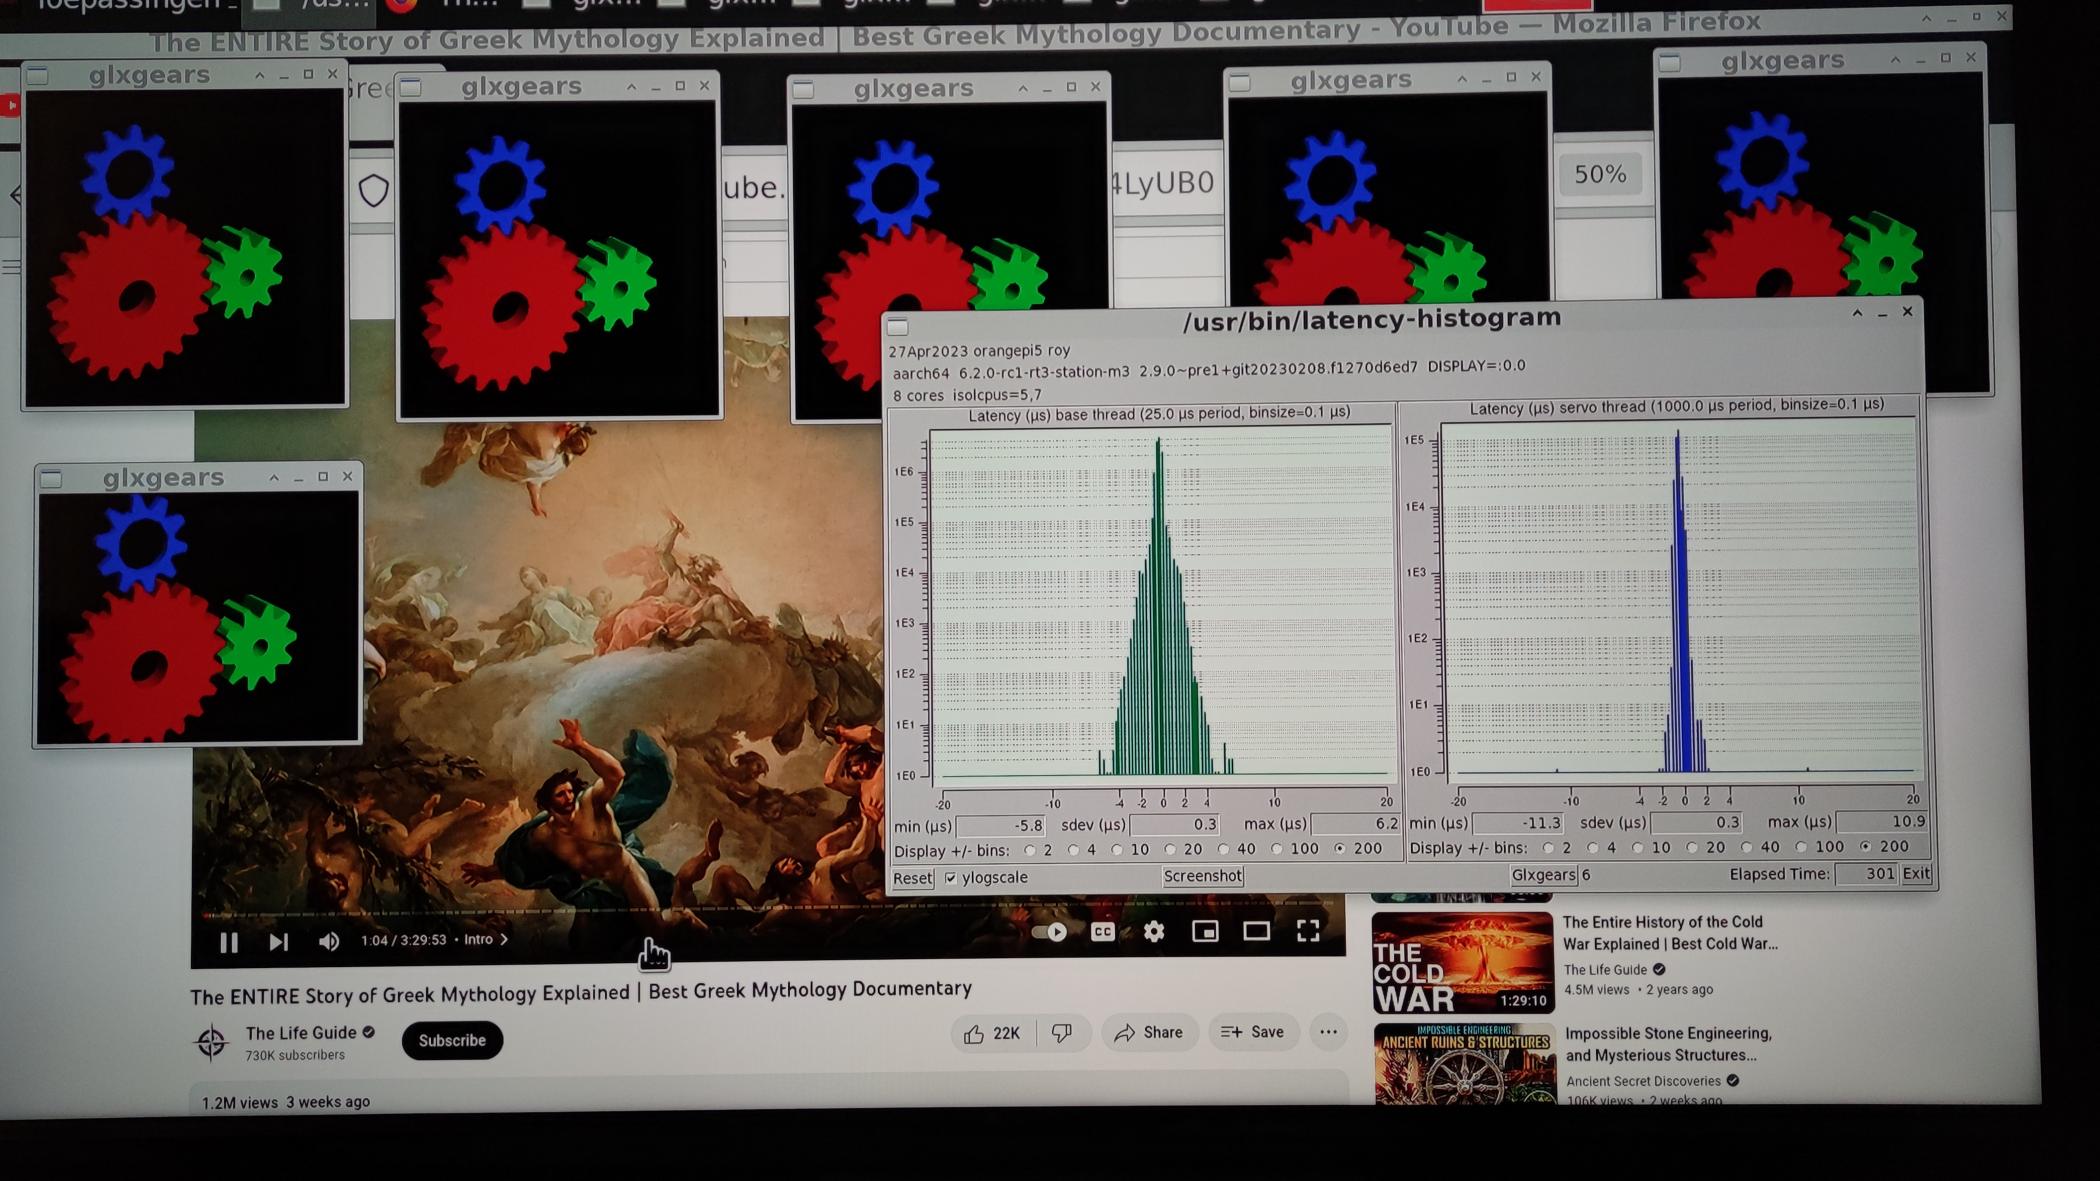Toggle the ylogscale checkbox
This screenshot has width=2100, height=1181.
[950, 878]
